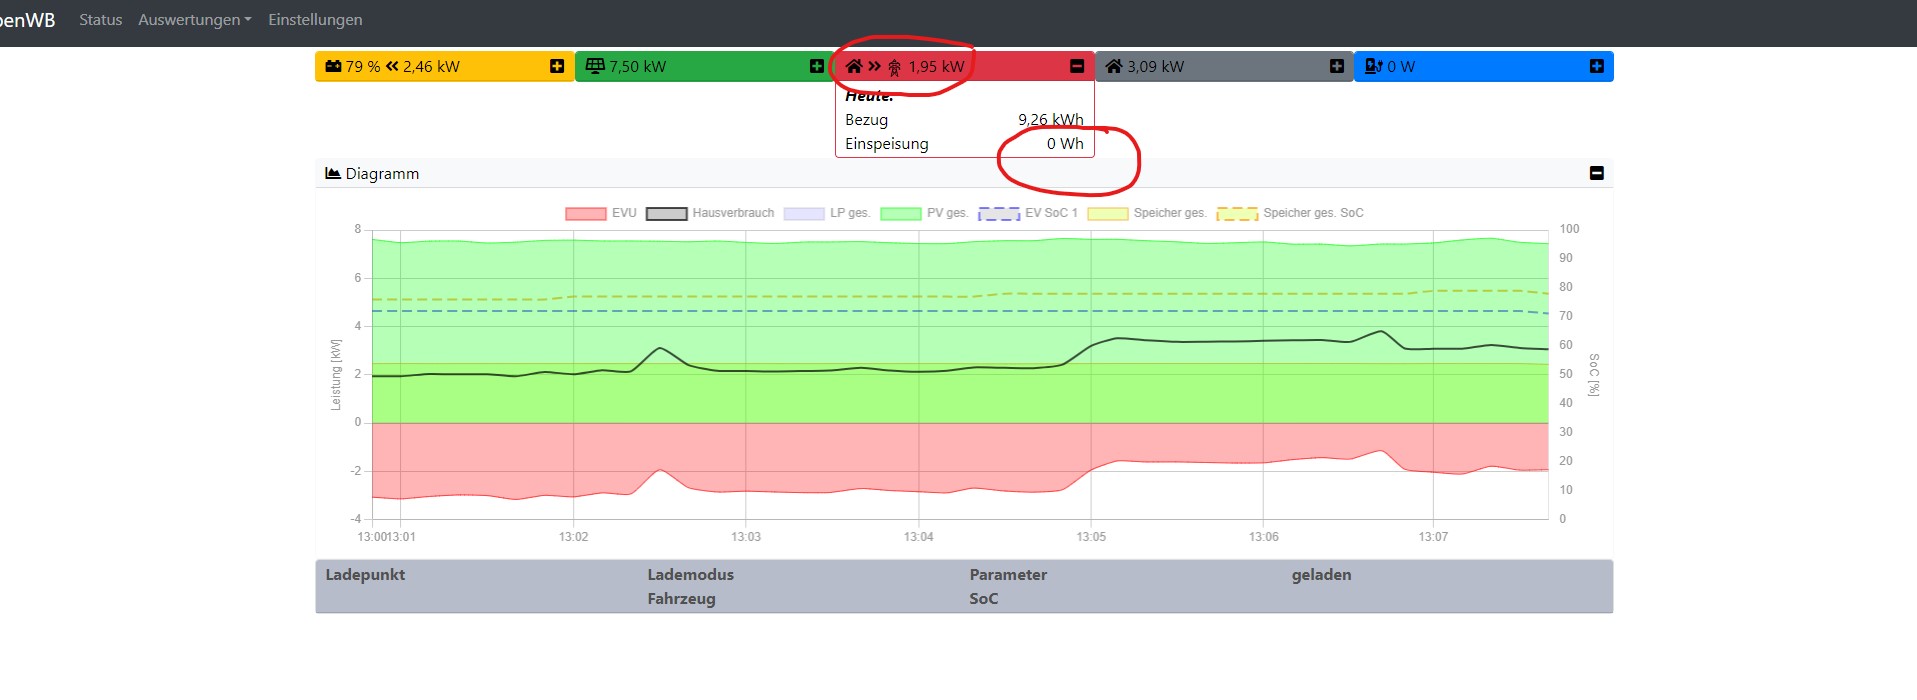This screenshot has width=1917, height=700.
Task: Click the house icon in the grey consumption card
Action: point(1113,66)
